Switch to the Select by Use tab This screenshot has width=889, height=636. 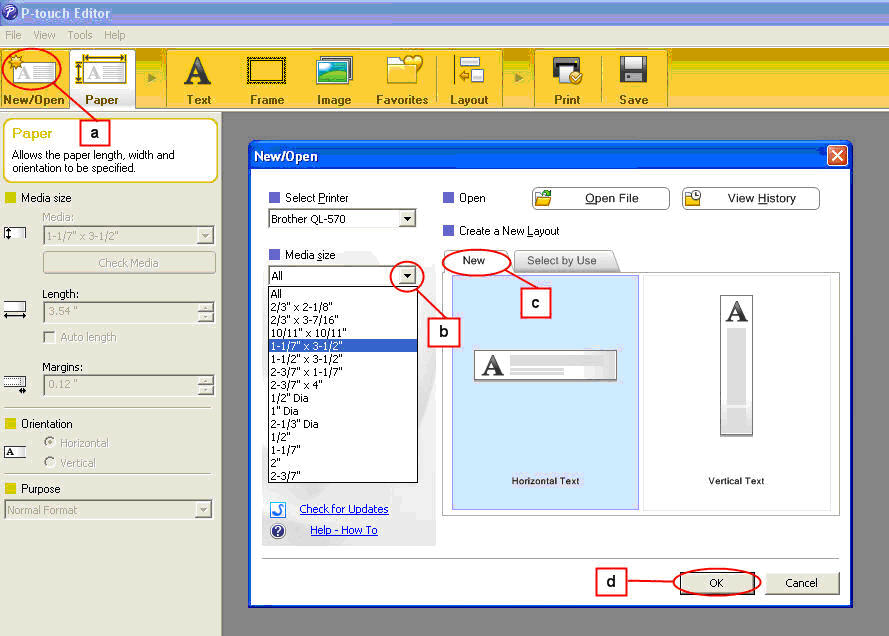[562, 260]
